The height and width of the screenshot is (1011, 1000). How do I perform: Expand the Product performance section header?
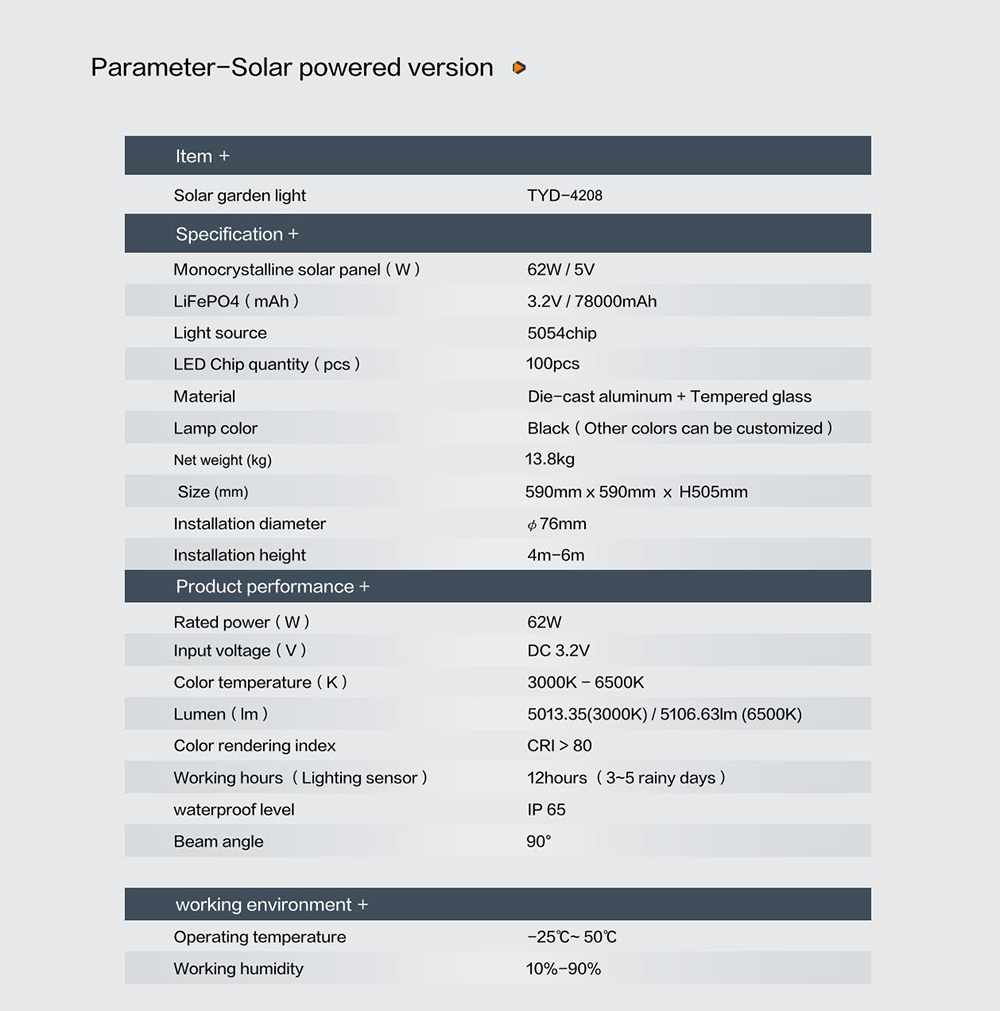(272, 587)
